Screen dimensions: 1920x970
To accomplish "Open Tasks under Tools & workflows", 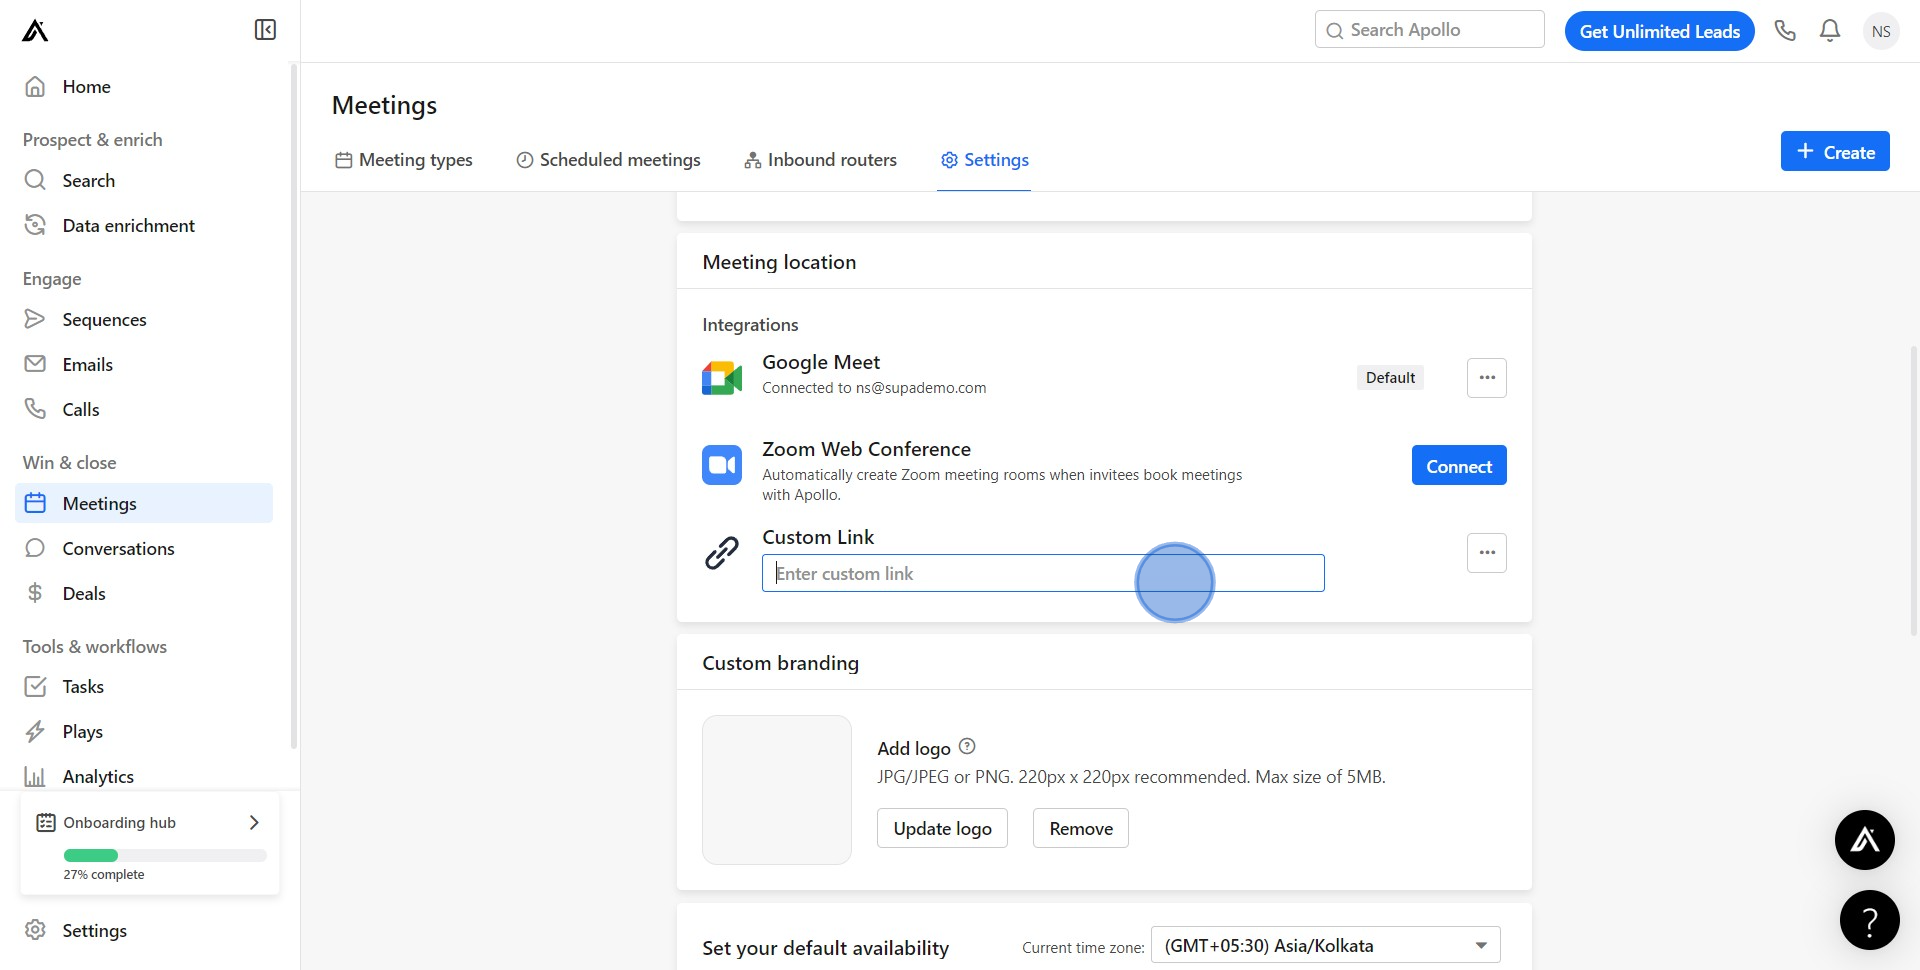I will tap(144, 687).
